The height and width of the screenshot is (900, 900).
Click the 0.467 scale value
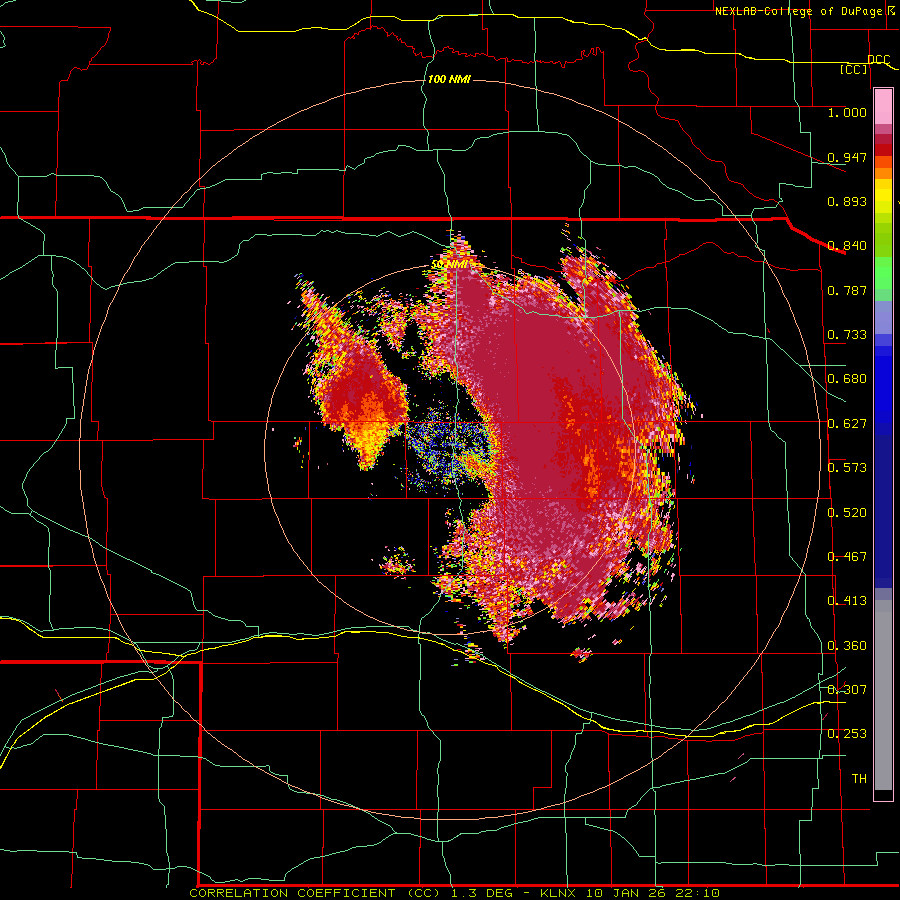[x=847, y=557]
